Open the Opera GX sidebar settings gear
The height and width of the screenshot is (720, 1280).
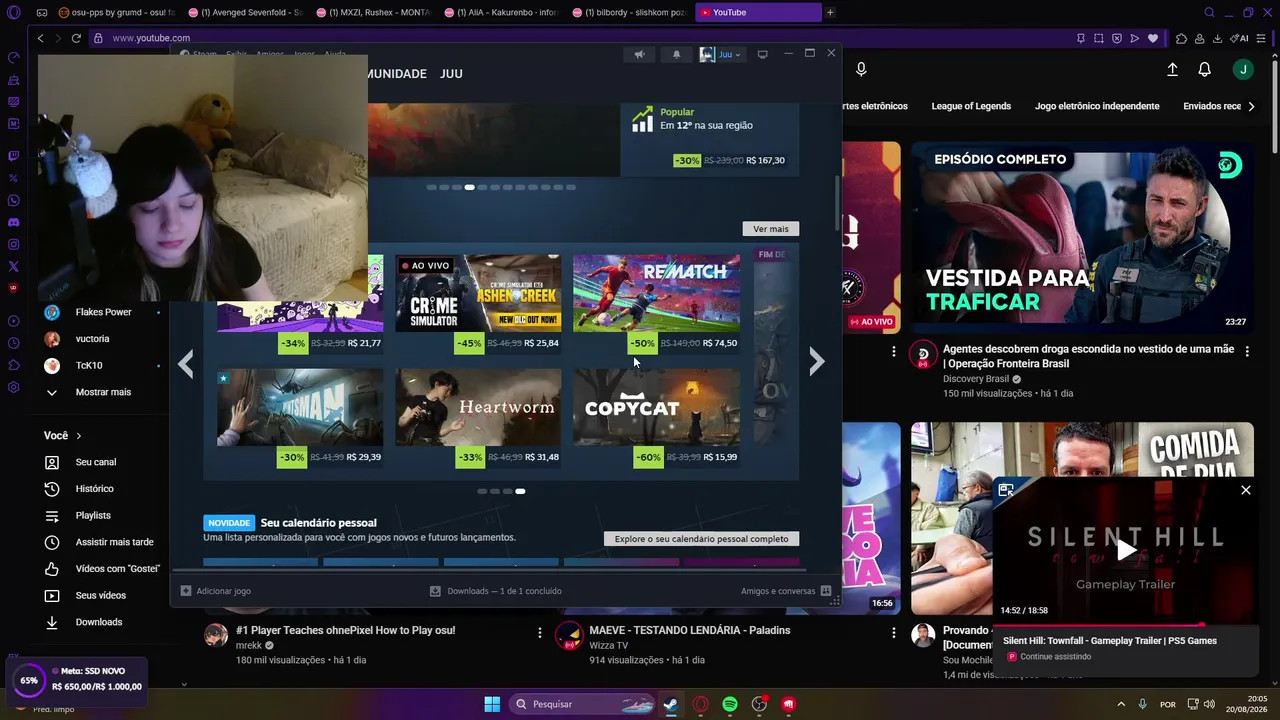(14, 387)
